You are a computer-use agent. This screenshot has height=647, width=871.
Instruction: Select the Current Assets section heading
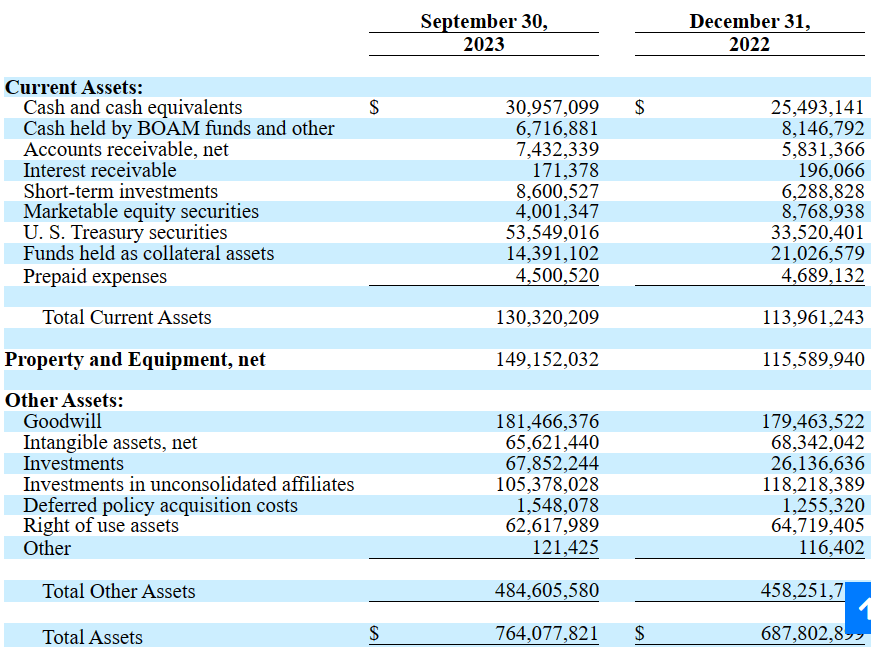tap(74, 88)
